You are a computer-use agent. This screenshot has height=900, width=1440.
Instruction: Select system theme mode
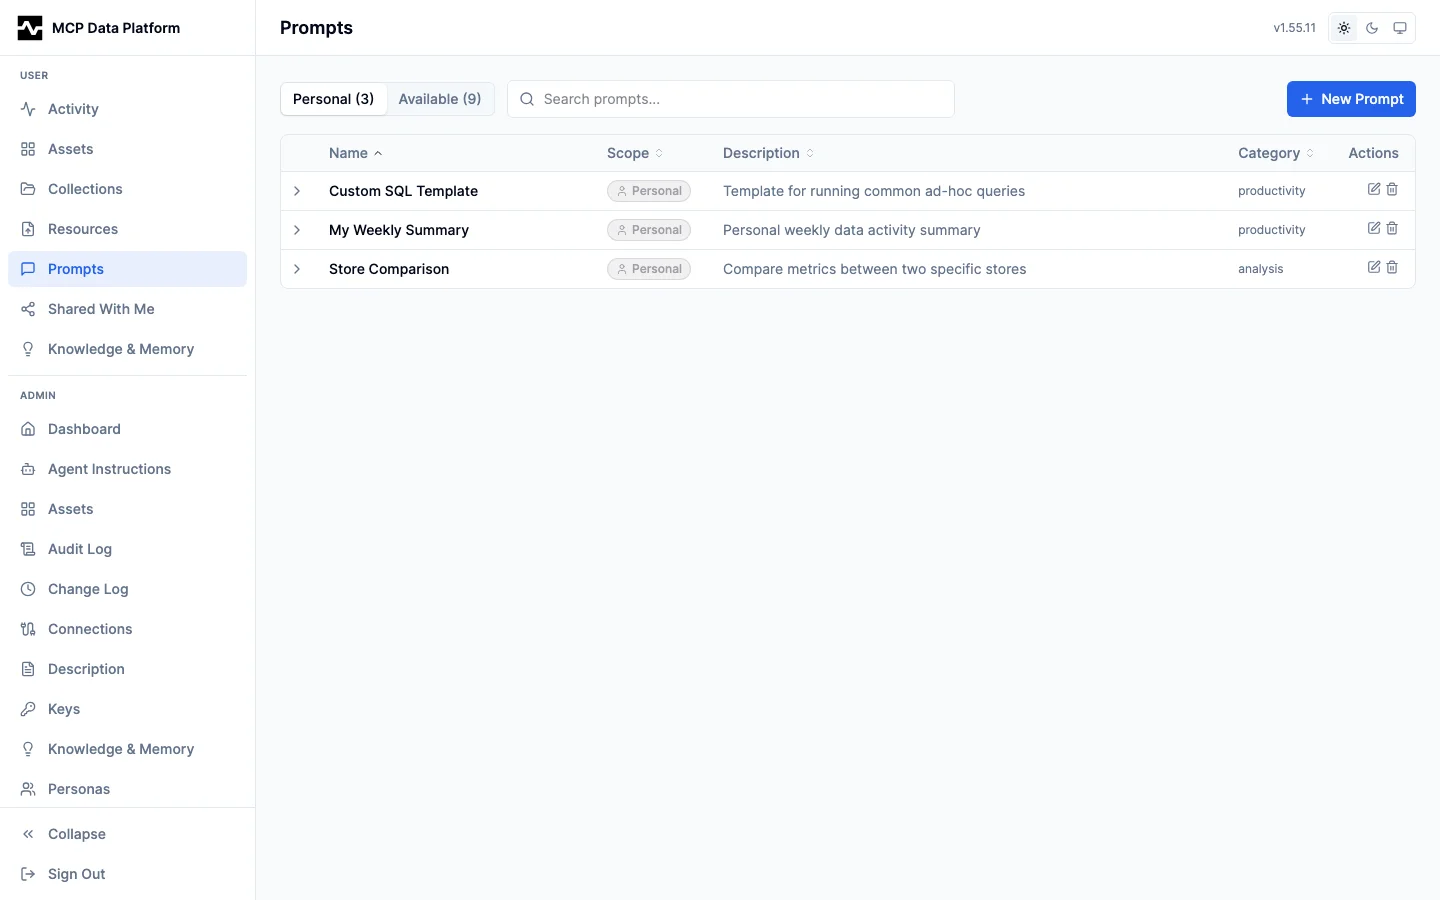click(x=1400, y=28)
